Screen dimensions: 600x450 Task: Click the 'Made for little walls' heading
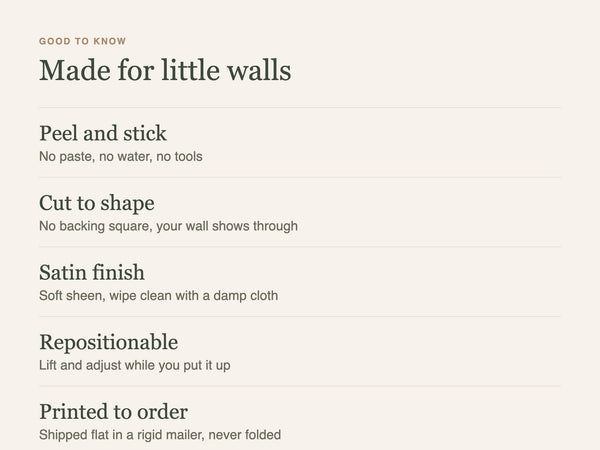(x=165, y=70)
